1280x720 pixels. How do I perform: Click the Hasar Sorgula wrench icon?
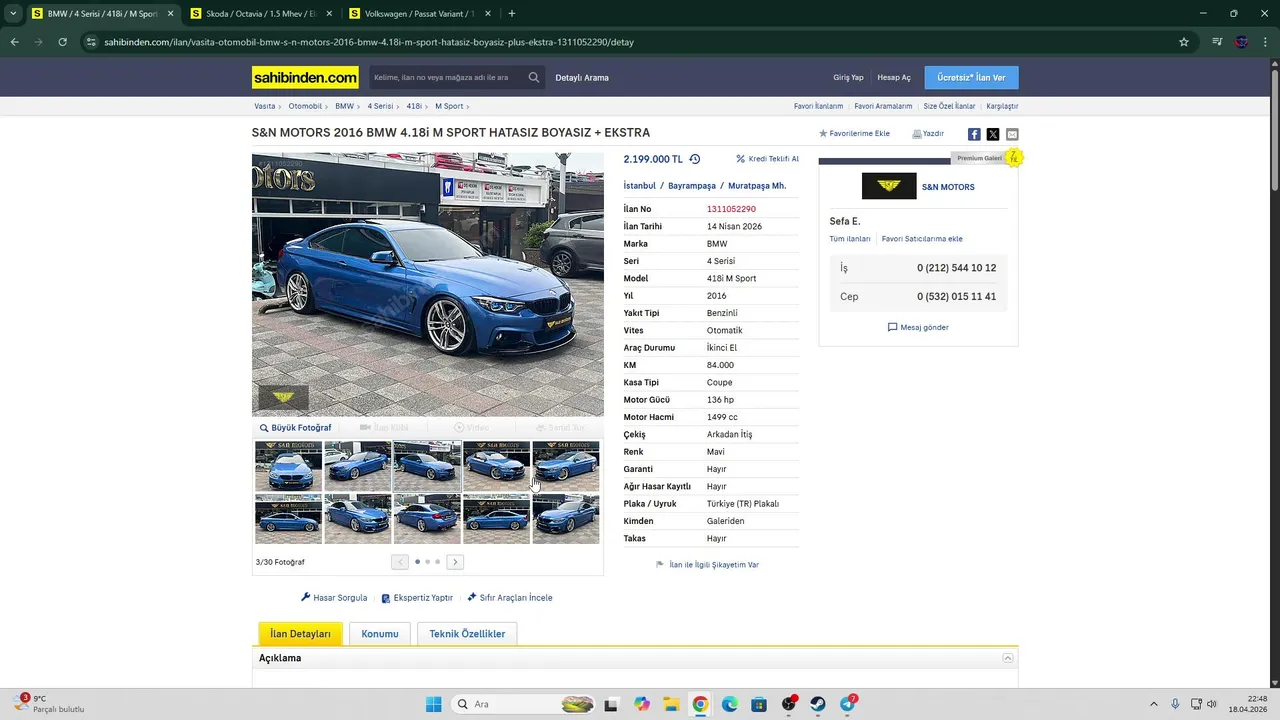tap(306, 598)
